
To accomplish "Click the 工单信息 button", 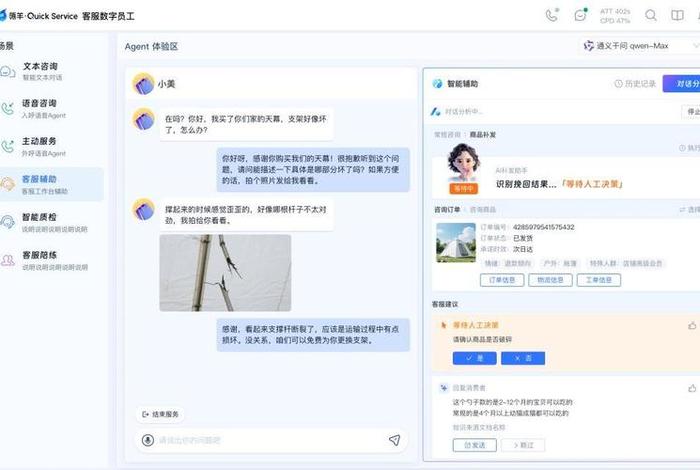I will 599,280.
